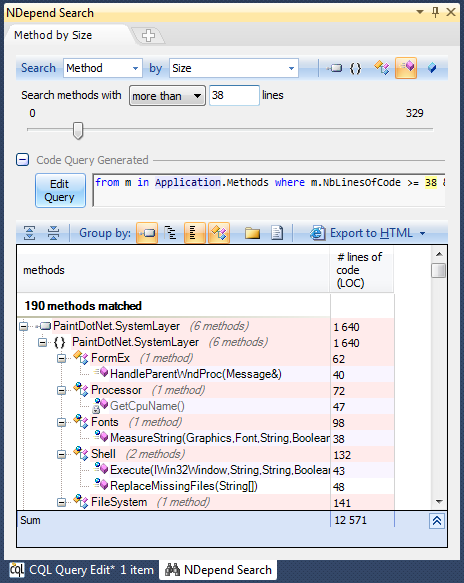The width and height of the screenshot is (464, 583).
Task: Open the Export to HTML dropdown arrow
Action: tap(422, 233)
